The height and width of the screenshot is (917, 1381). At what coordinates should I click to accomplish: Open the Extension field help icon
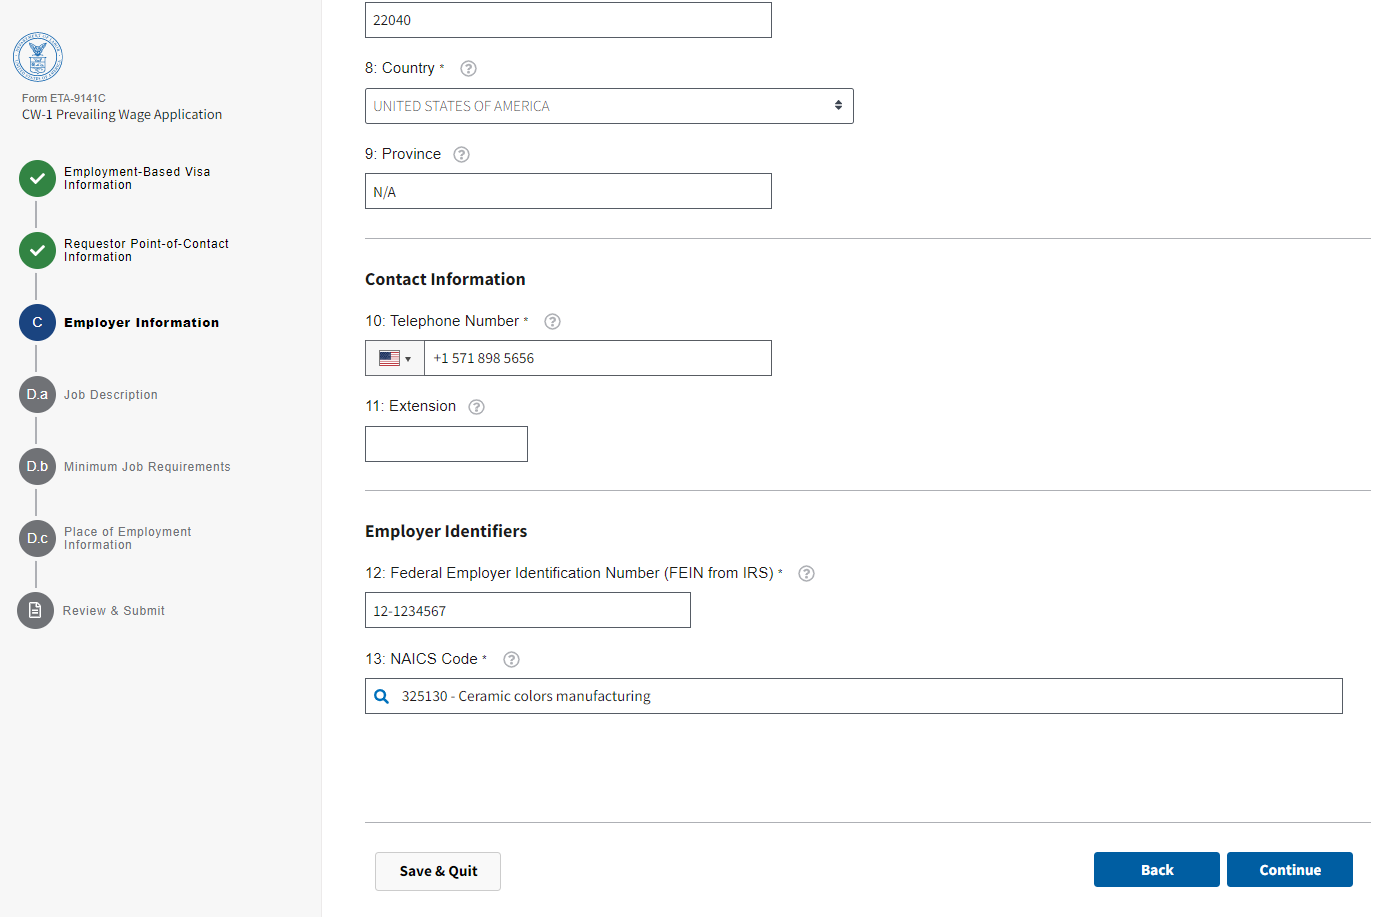click(476, 407)
